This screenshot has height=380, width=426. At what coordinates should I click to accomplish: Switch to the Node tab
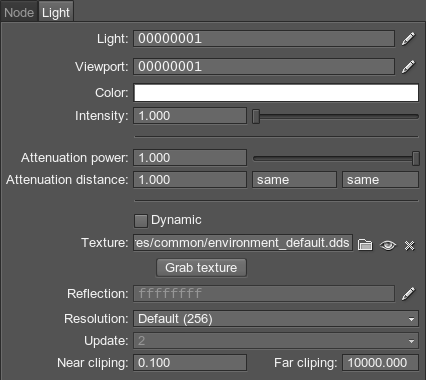(x=19, y=13)
